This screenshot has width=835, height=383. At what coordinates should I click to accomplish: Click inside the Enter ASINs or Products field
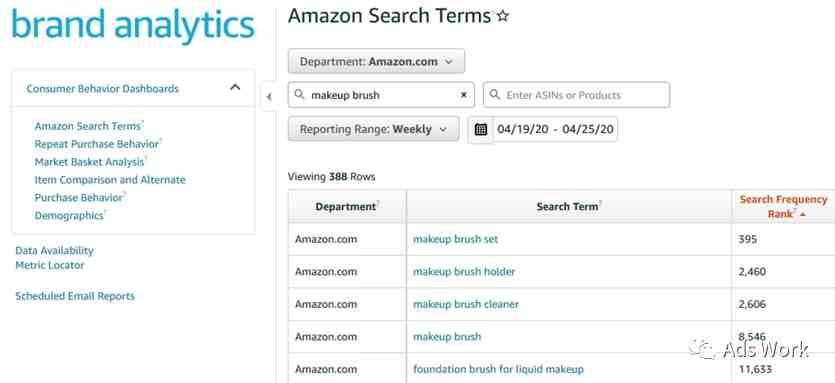click(576, 95)
